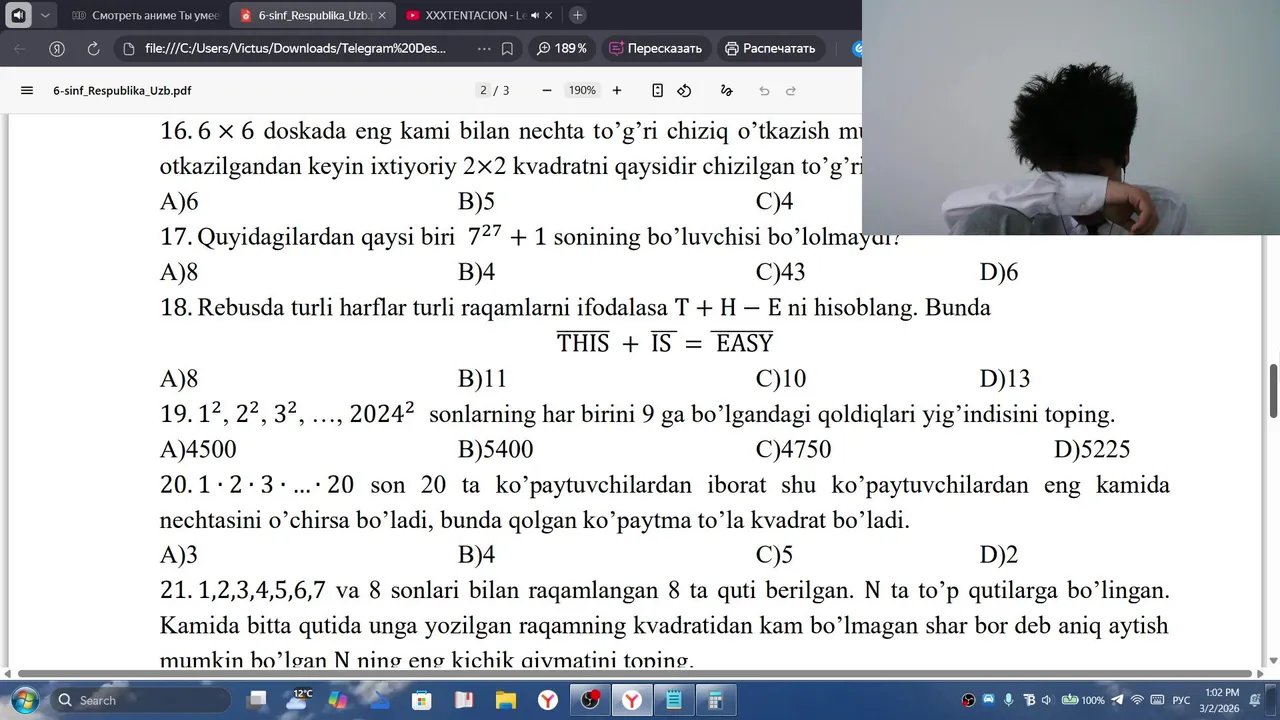Click answer option A)6 in question 16
The width and height of the screenshot is (1280, 720).
click(x=179, y=202)
